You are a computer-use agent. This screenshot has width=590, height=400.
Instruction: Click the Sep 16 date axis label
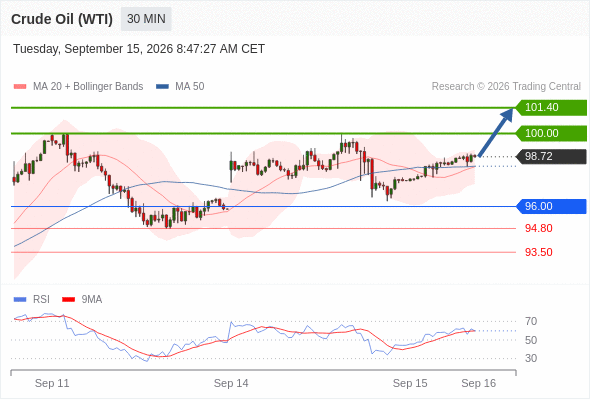click(x=479, y=383)
